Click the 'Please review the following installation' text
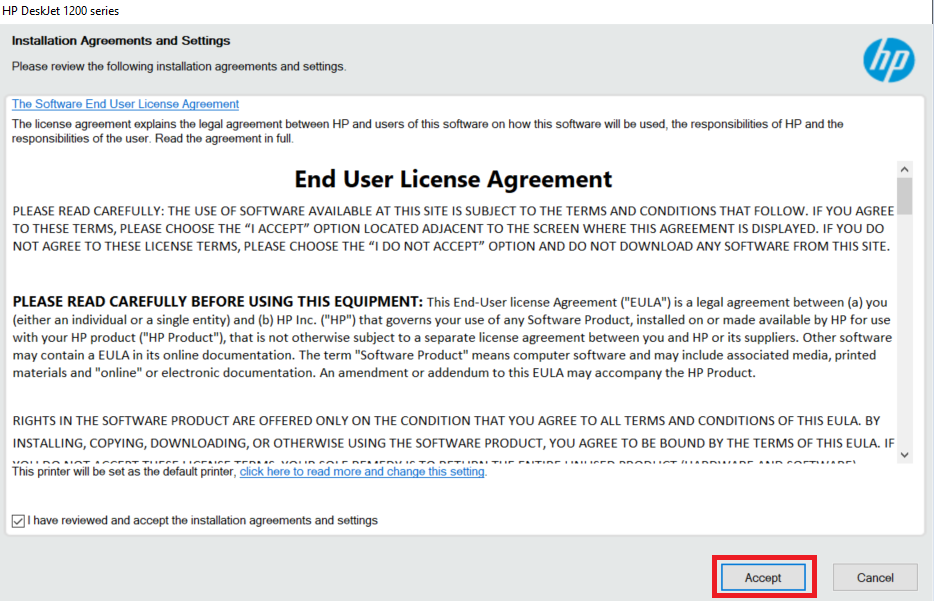The height and width of the screenshot is (601, 934). tap(179, 66)
